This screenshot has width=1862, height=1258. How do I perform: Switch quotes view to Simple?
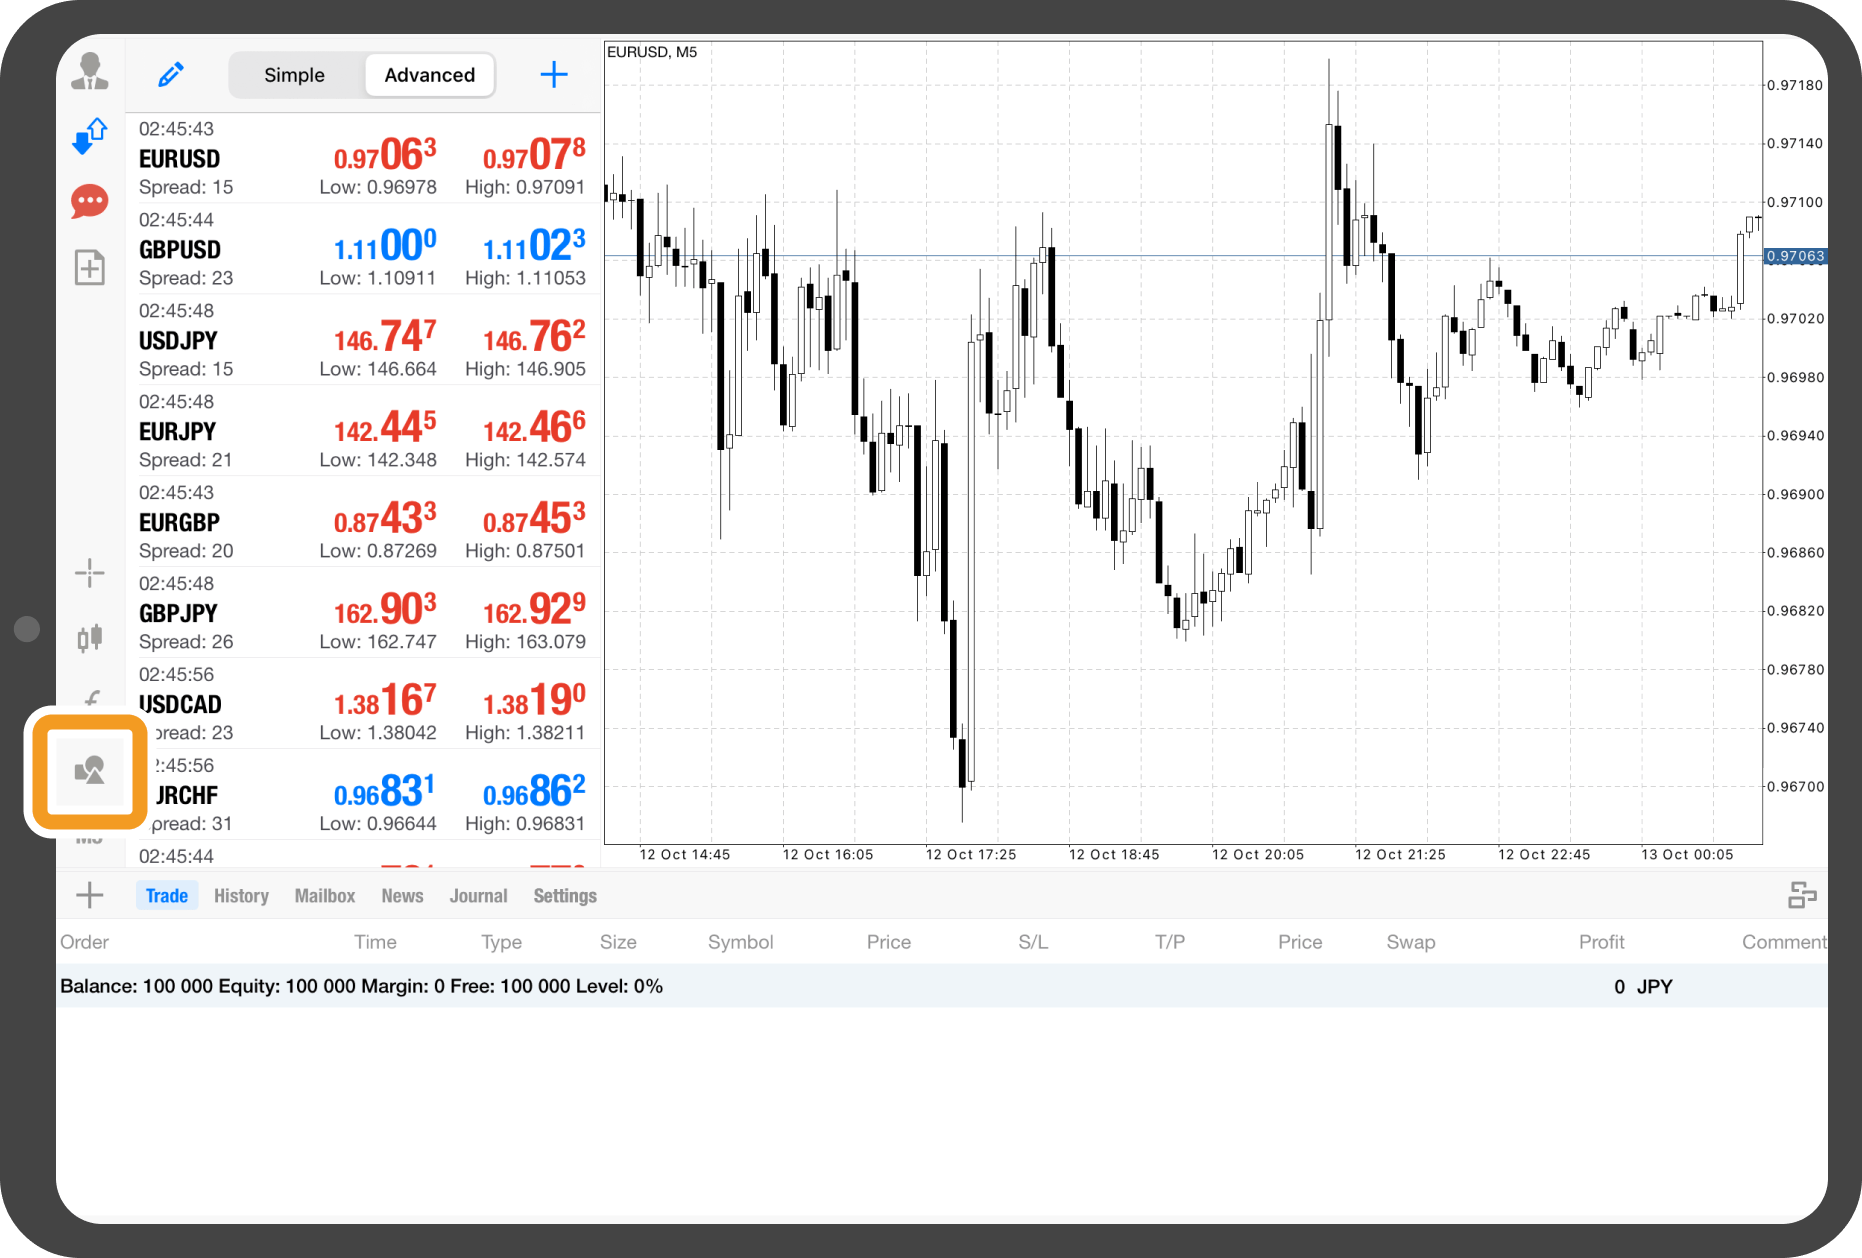[294, 75]
